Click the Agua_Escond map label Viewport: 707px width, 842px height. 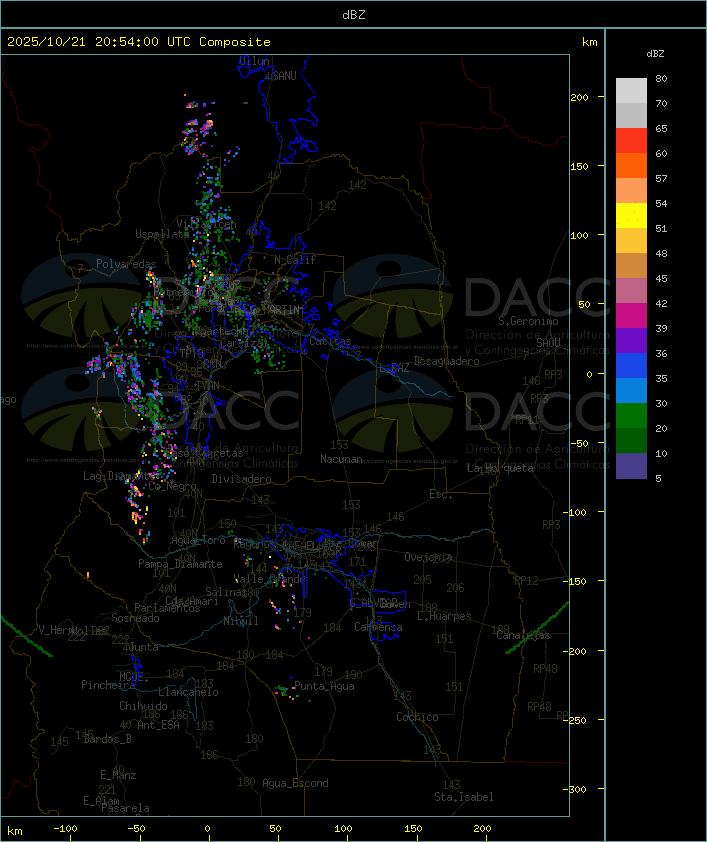pyautogui.click(x=295, y=783)
